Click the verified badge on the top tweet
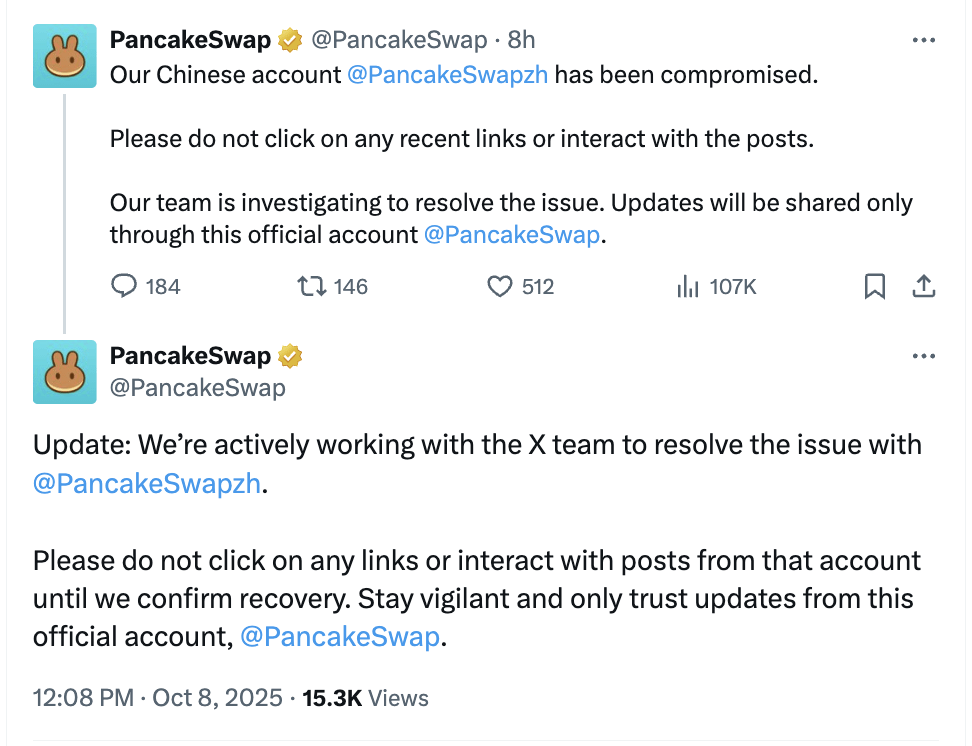The height and width of the screenshot is (746, 972). (x=291, y=40)
